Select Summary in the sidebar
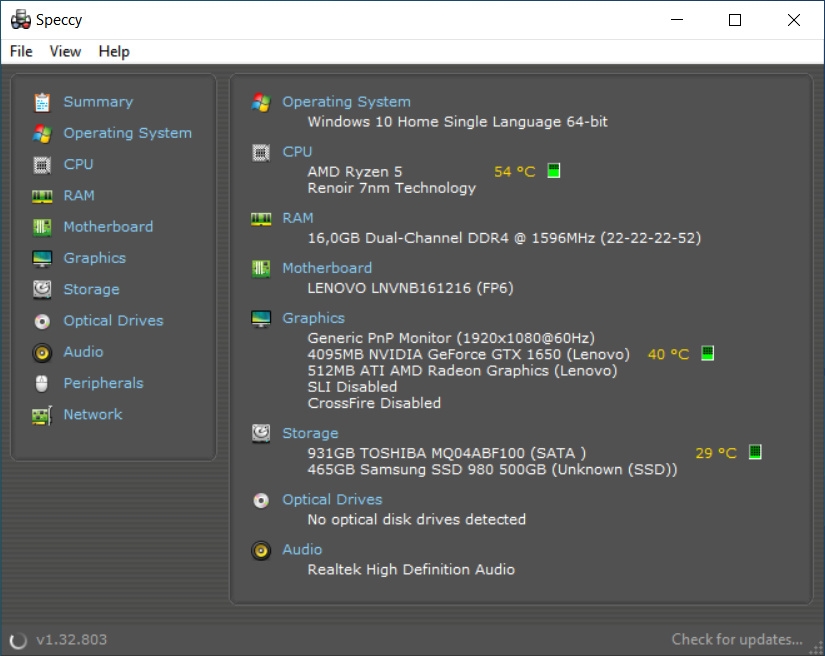The width and height of the screenshot is (825, 656). 98,102
